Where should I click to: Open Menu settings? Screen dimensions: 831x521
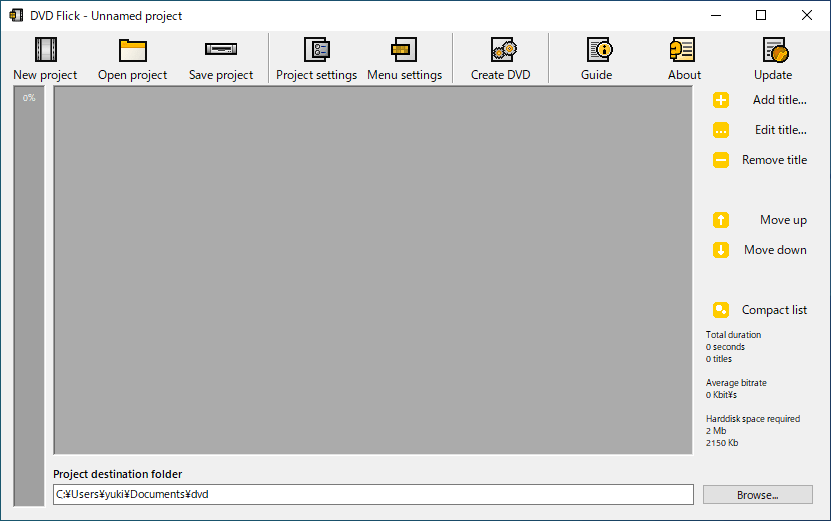click(x=404, y=59)
